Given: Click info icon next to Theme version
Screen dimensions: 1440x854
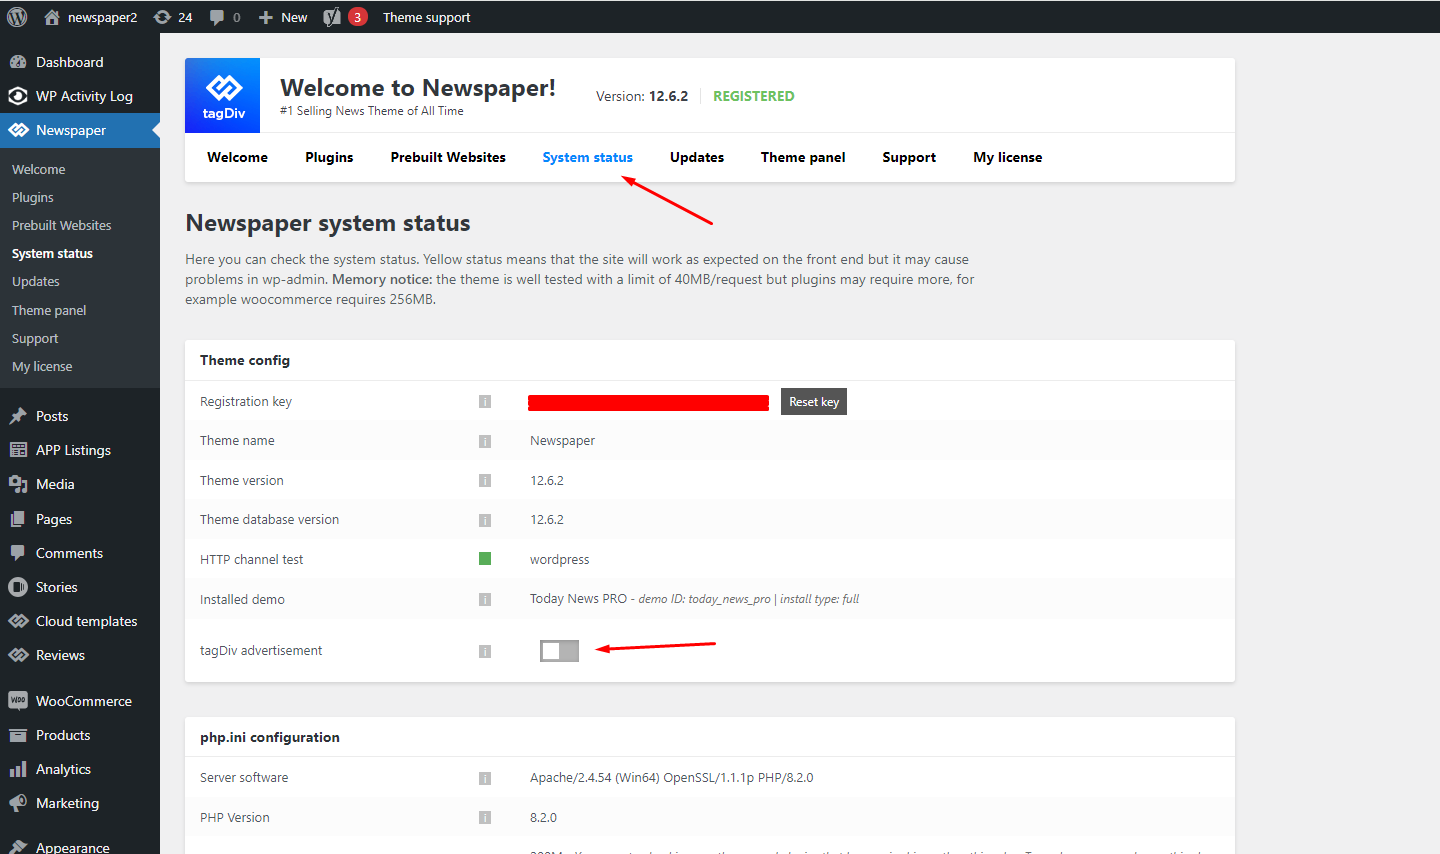Looking at the screenshot, I should point(485,481).
